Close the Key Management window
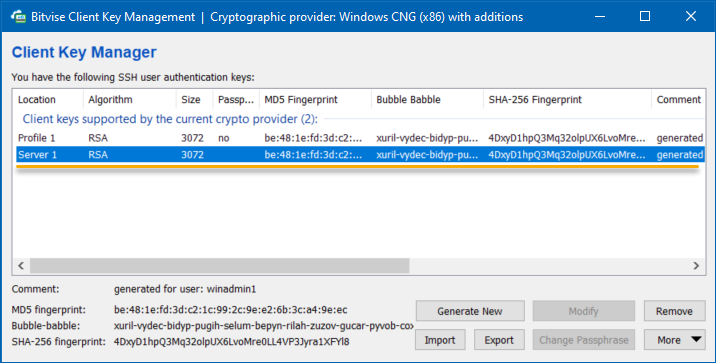Viewport: 716px width, 363px height. [690, 16]
